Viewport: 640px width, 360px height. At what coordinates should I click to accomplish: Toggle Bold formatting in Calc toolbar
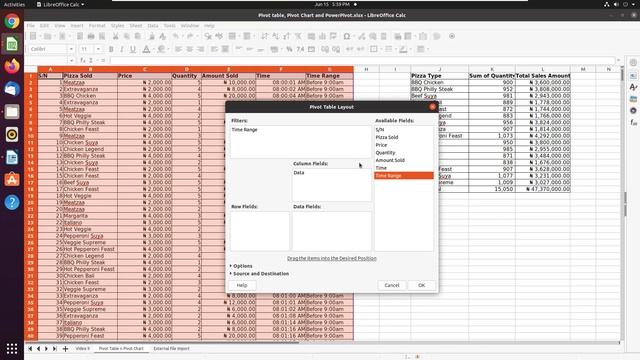tap(111, 49)
